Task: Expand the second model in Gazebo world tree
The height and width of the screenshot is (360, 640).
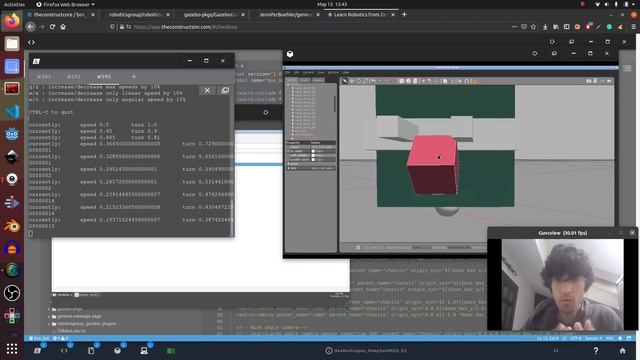Action: click(293, 92)
